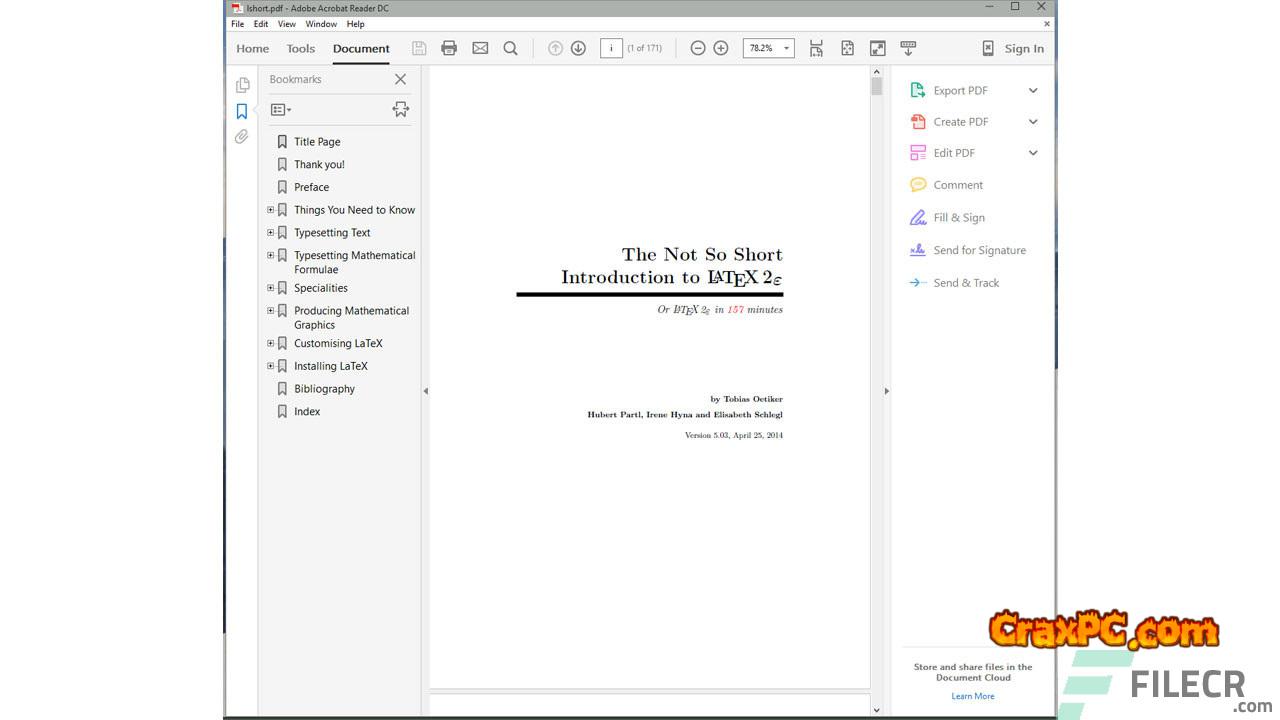Go to next page arrow
The image size is (1280, 720).
[x=578, y=48]
